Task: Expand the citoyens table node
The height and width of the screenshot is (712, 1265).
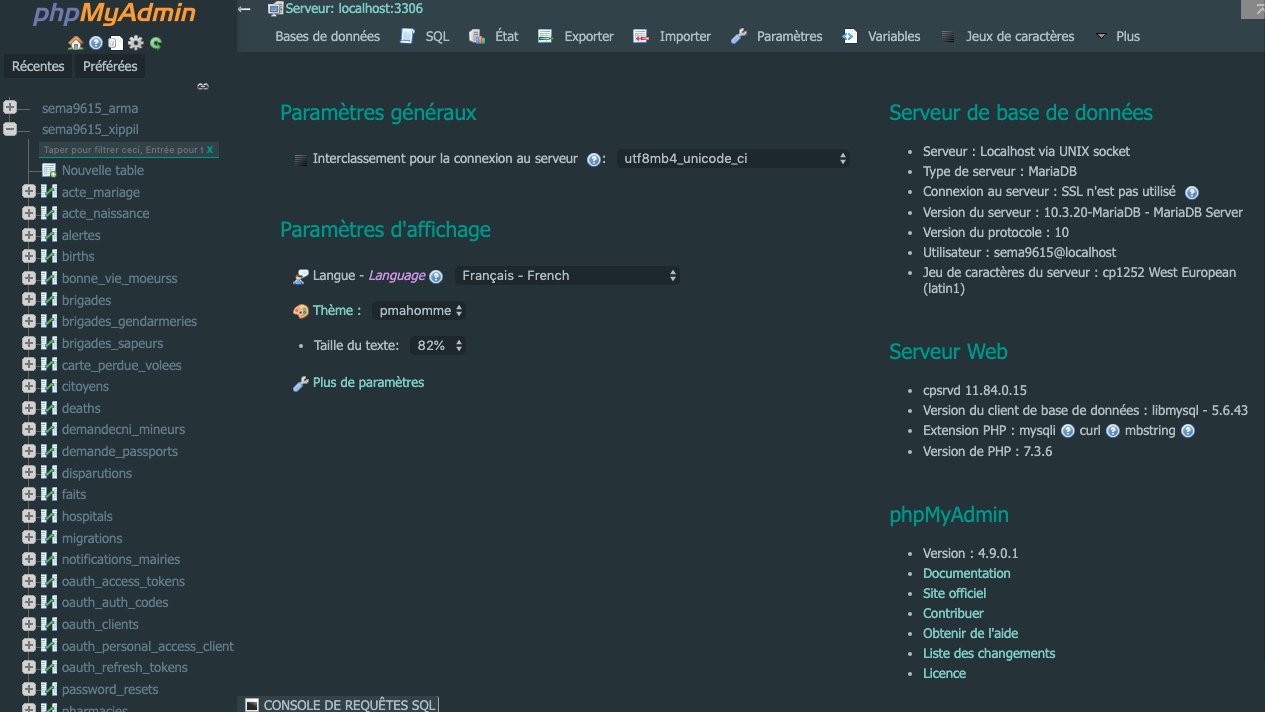Action: [30, 386]
